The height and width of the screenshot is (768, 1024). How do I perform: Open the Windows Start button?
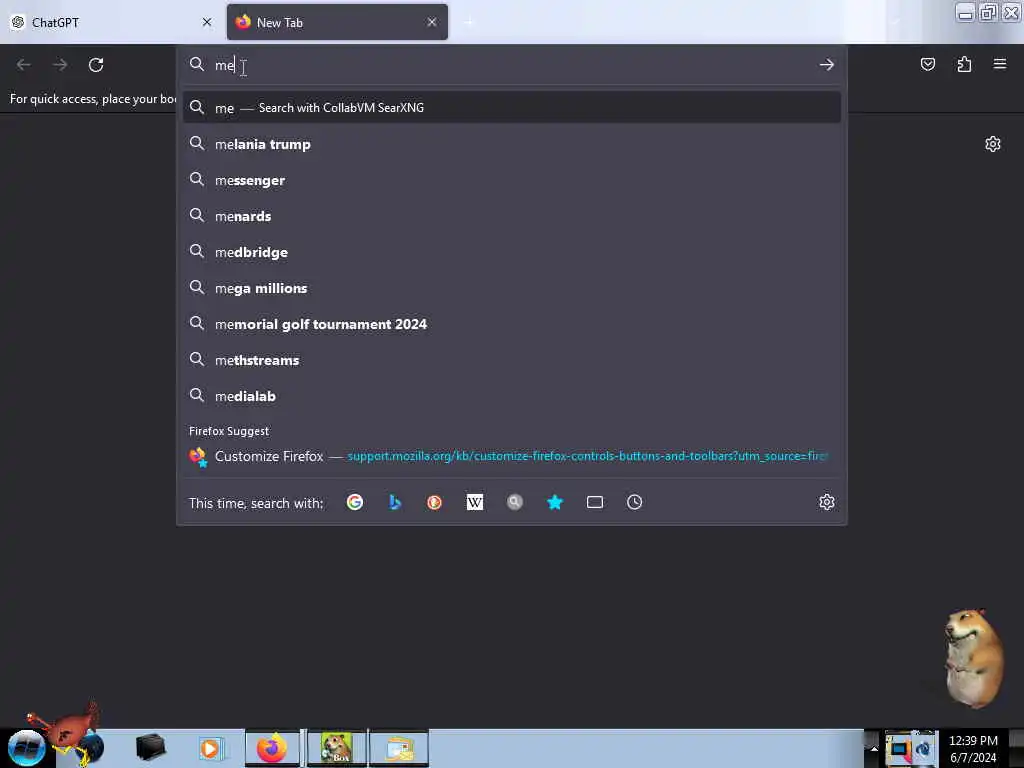point(27,748)
